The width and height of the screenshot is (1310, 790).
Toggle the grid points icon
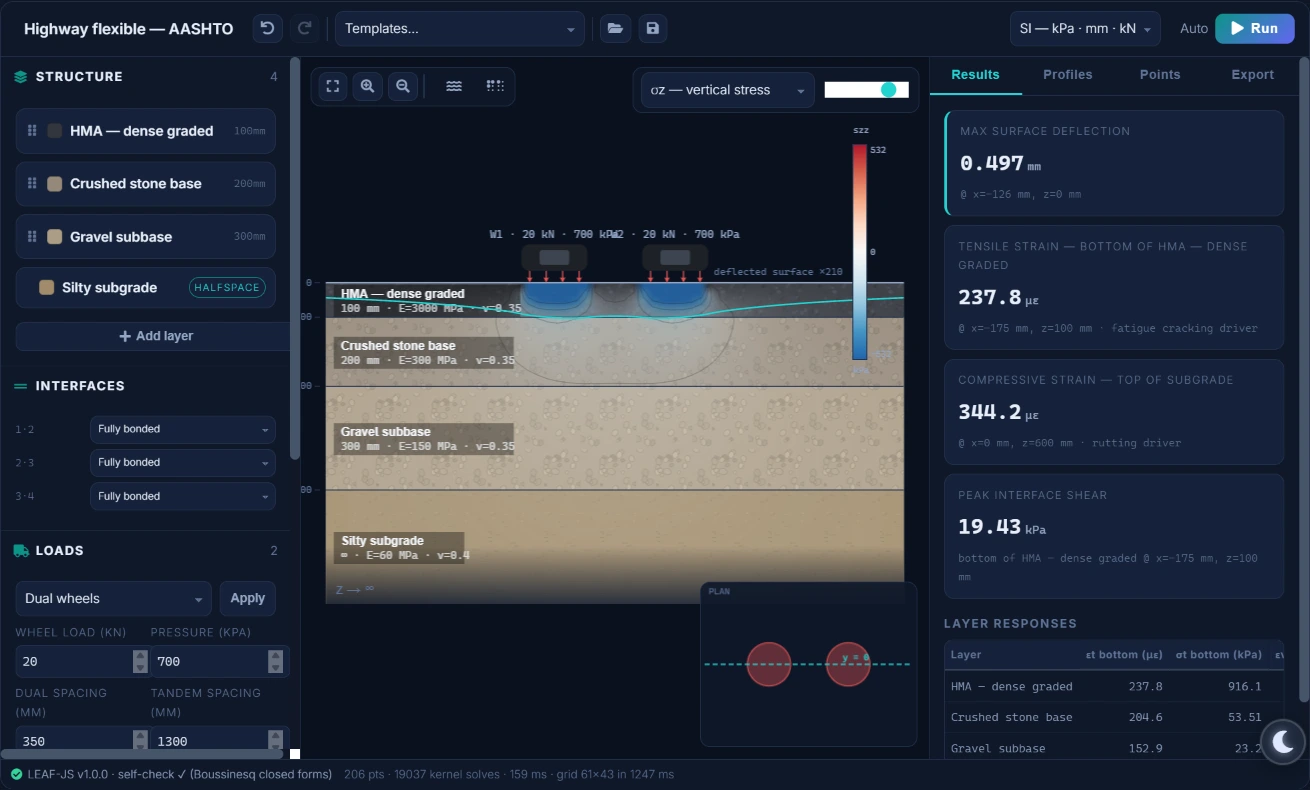tap(494, 86)
